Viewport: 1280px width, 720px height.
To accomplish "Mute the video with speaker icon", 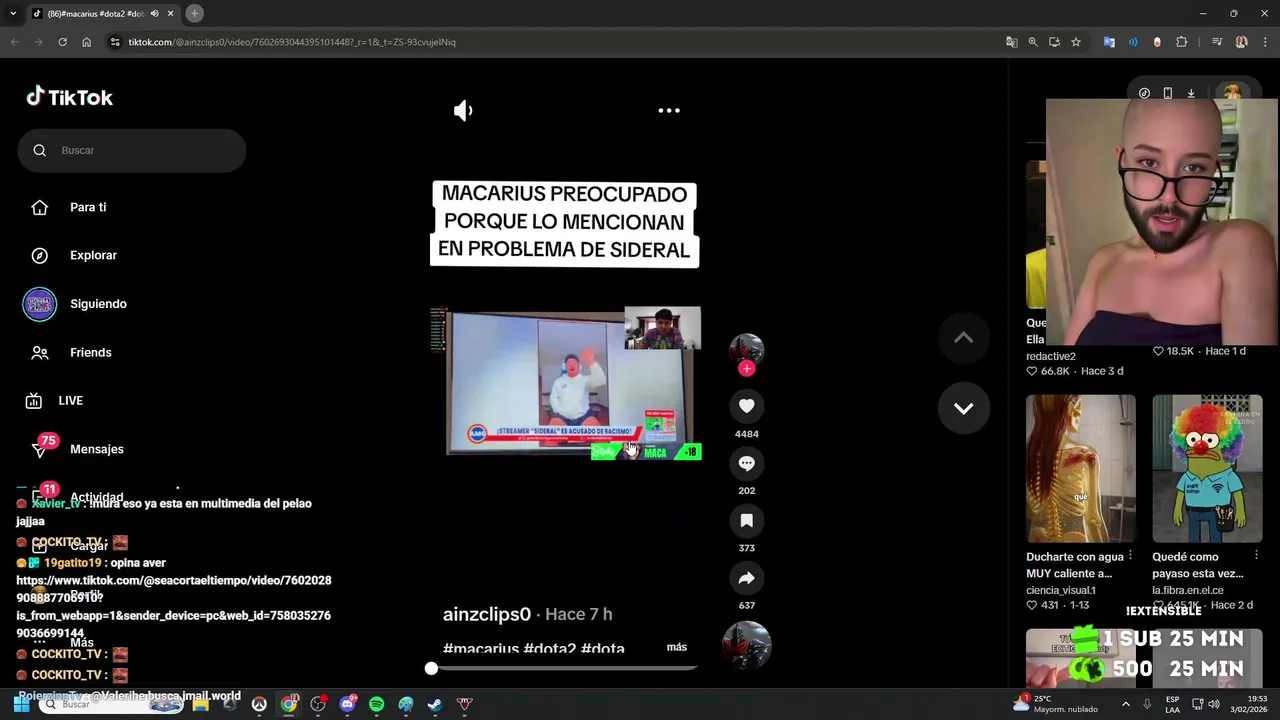I will 462,111.
